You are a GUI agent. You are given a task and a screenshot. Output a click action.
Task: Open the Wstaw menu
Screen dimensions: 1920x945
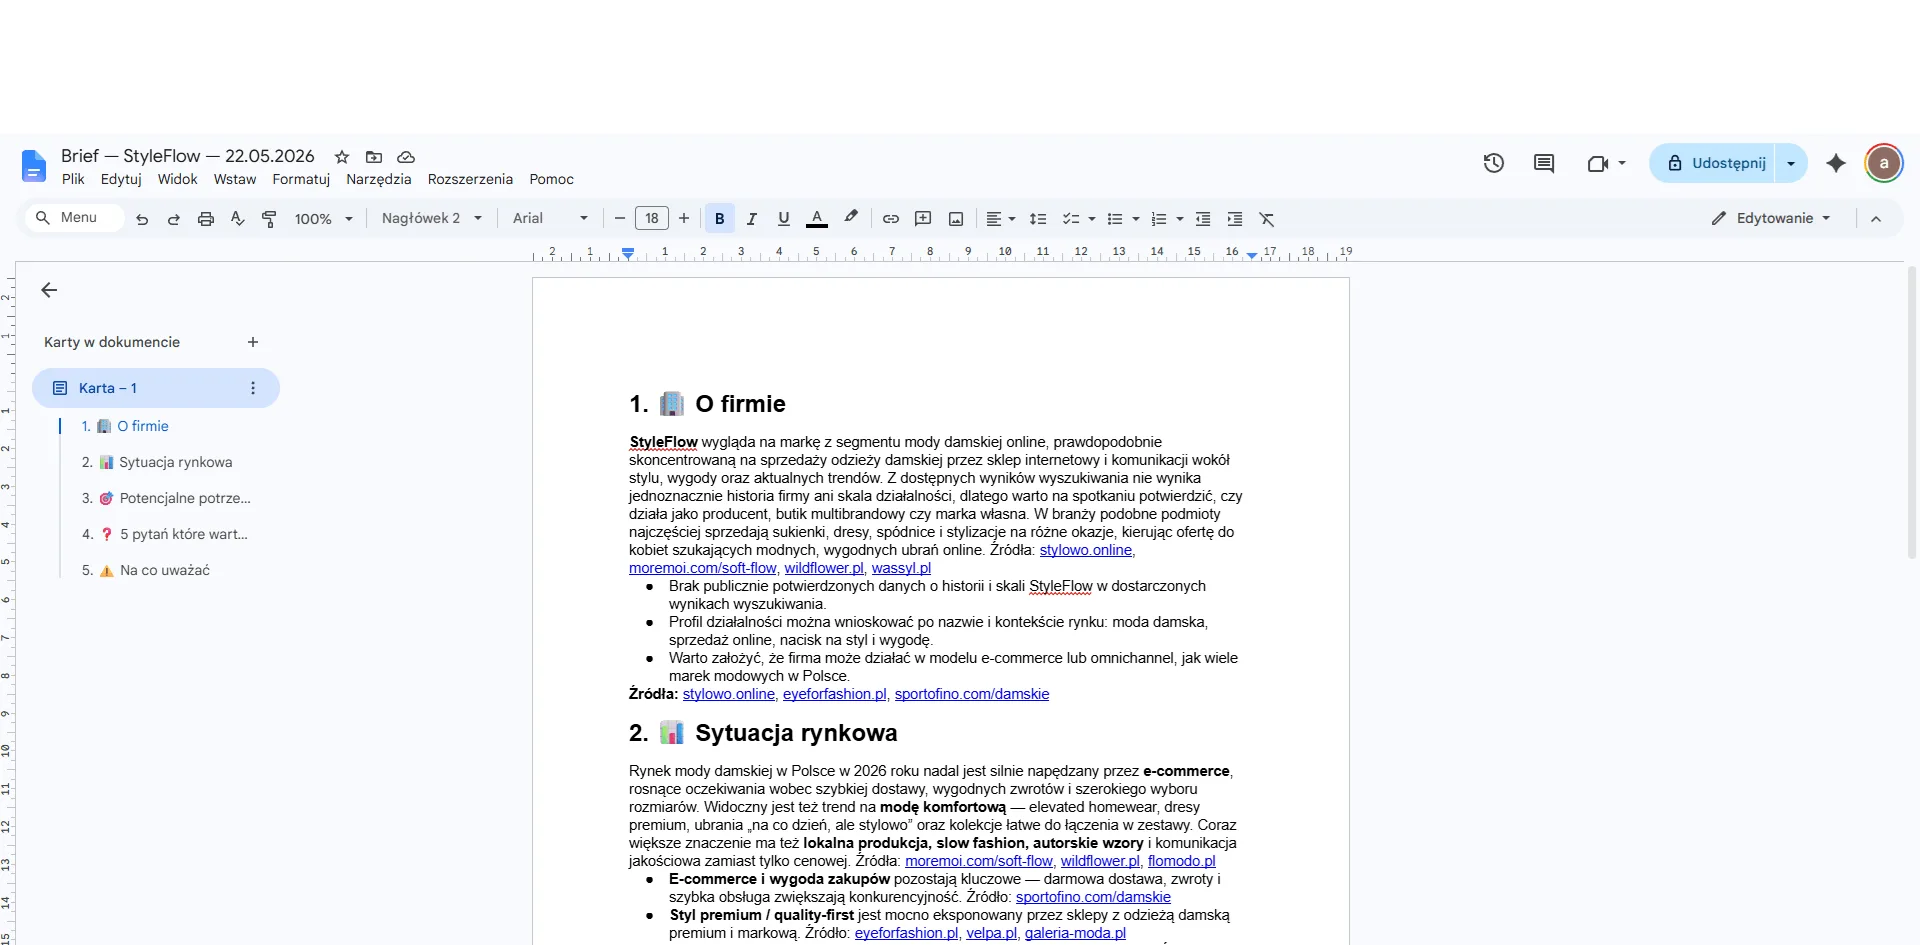(x=235, y=180)
